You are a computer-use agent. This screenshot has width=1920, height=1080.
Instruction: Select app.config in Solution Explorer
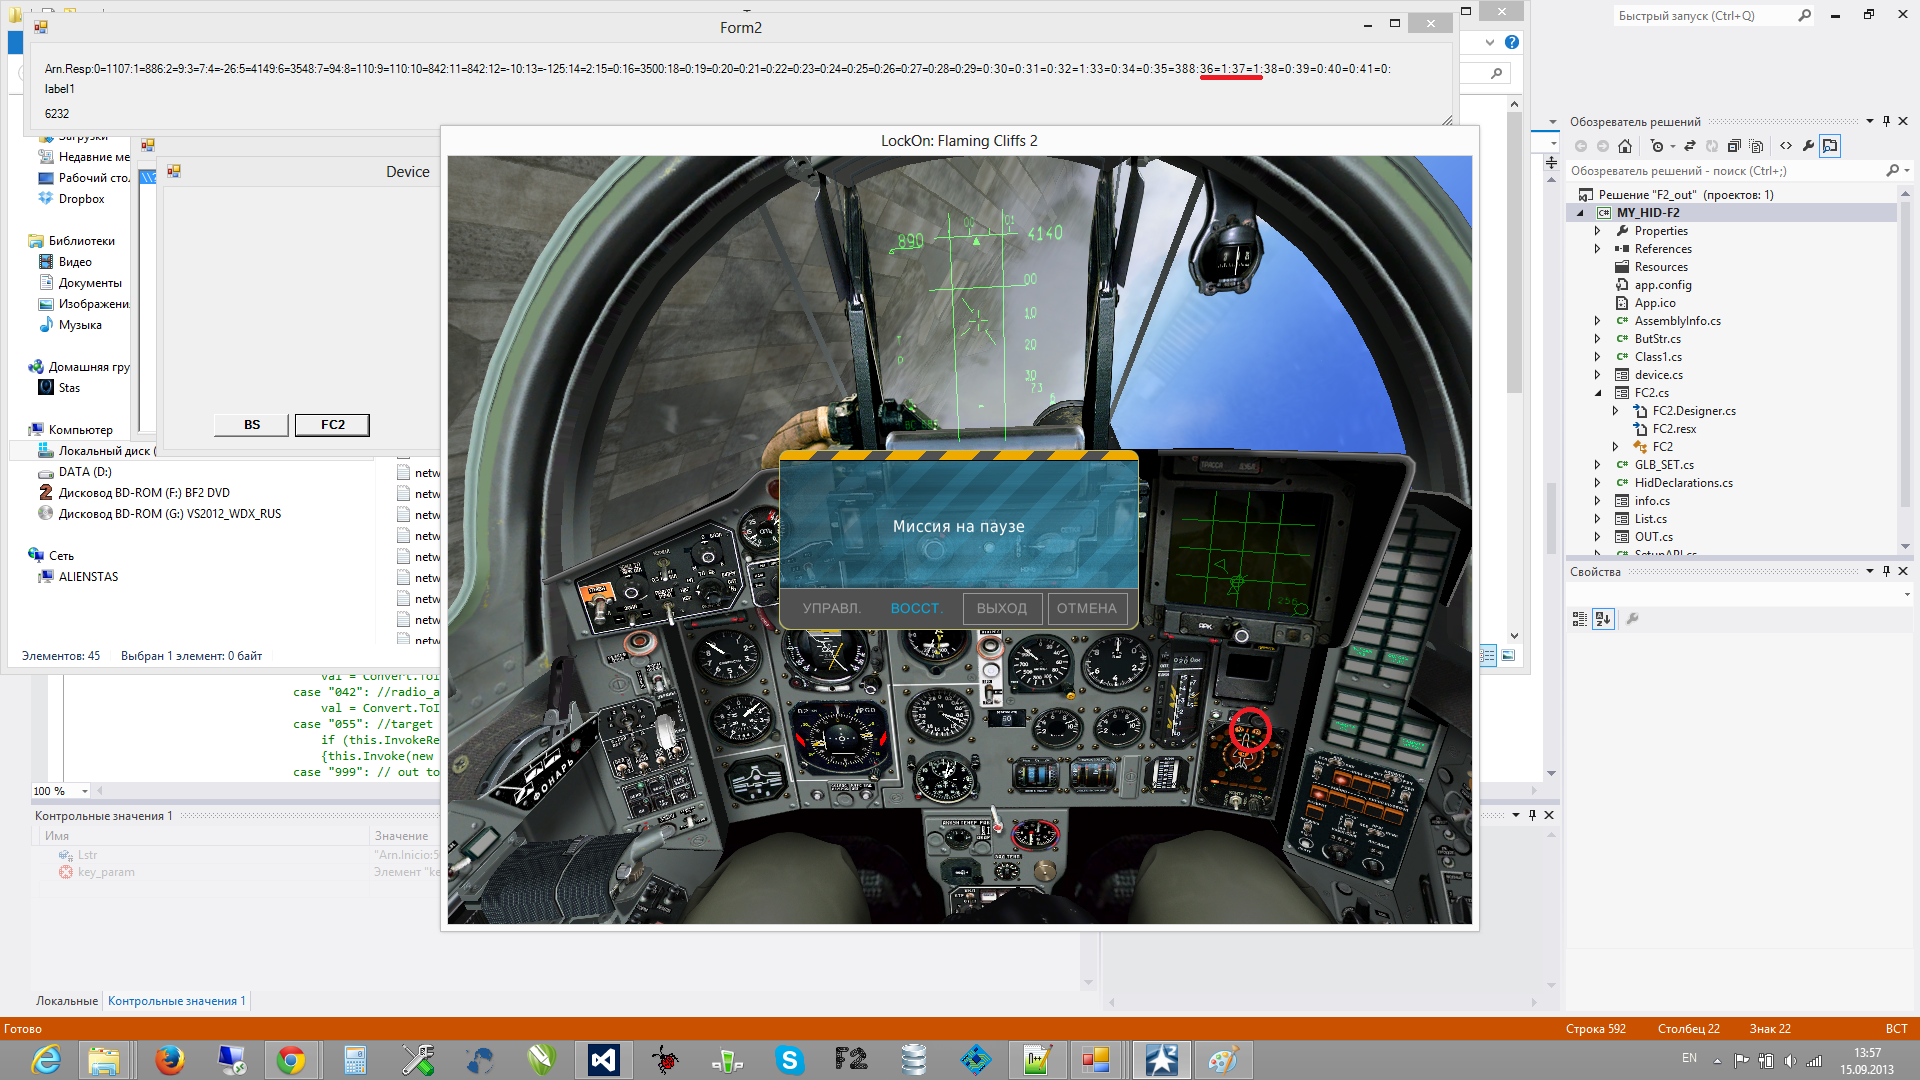(x=1662, y=285)
